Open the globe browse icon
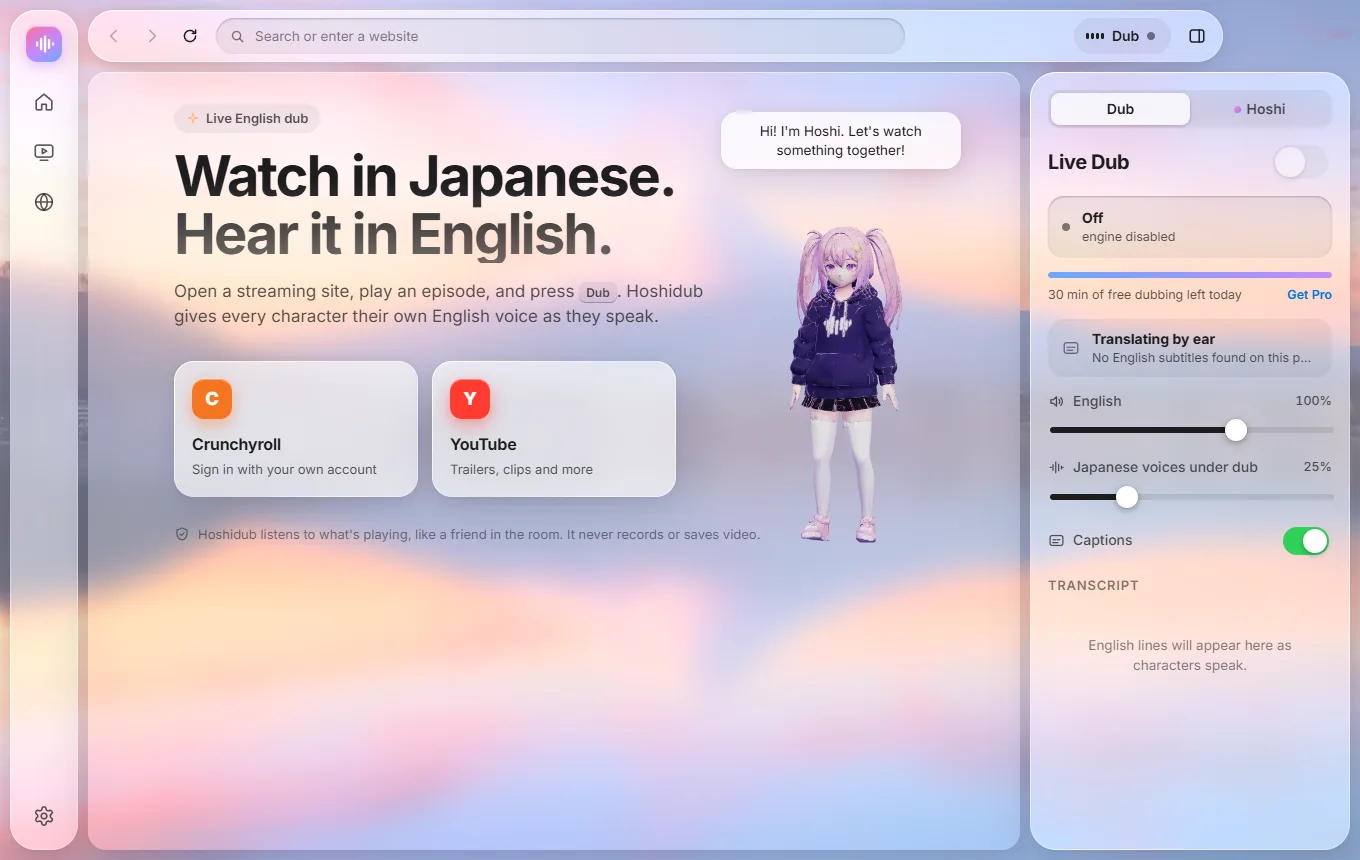This screenshot has width=1360, height=860. [x=44, y=202]
